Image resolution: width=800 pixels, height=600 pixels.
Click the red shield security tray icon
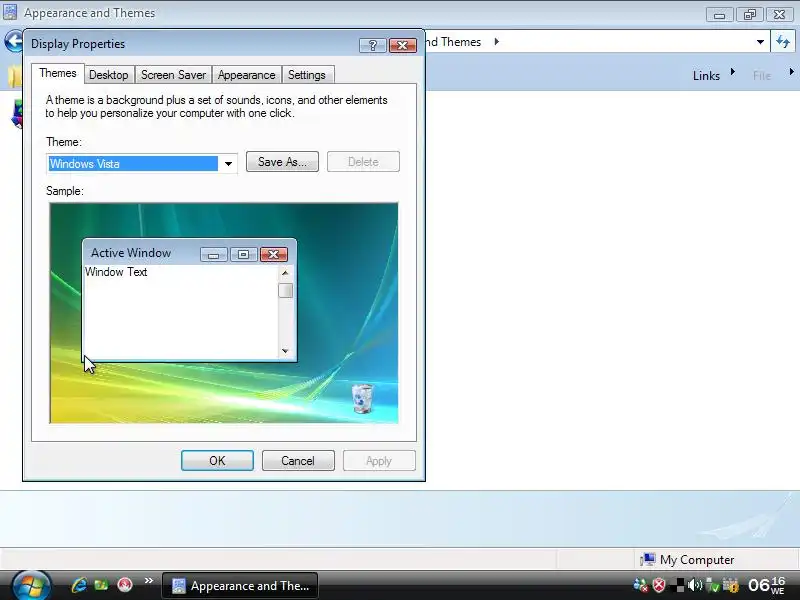tap(659, 585)
